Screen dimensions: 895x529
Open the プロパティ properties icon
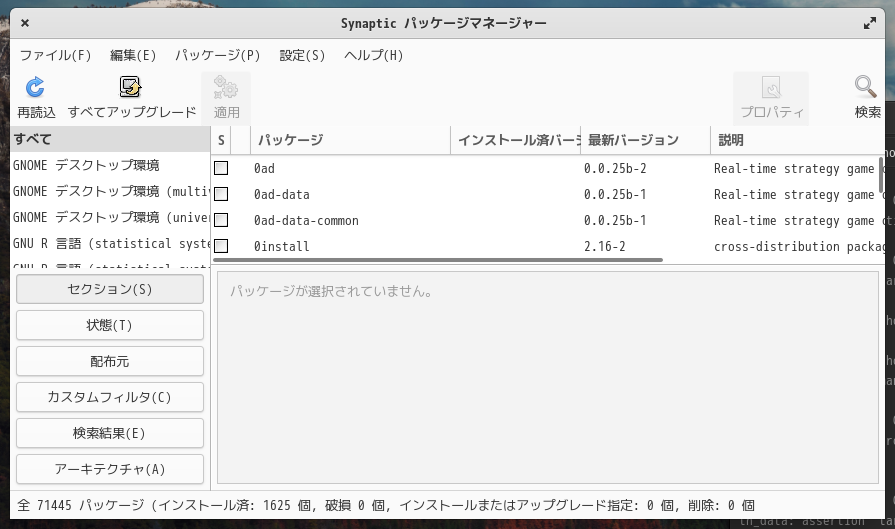point(771,88)
